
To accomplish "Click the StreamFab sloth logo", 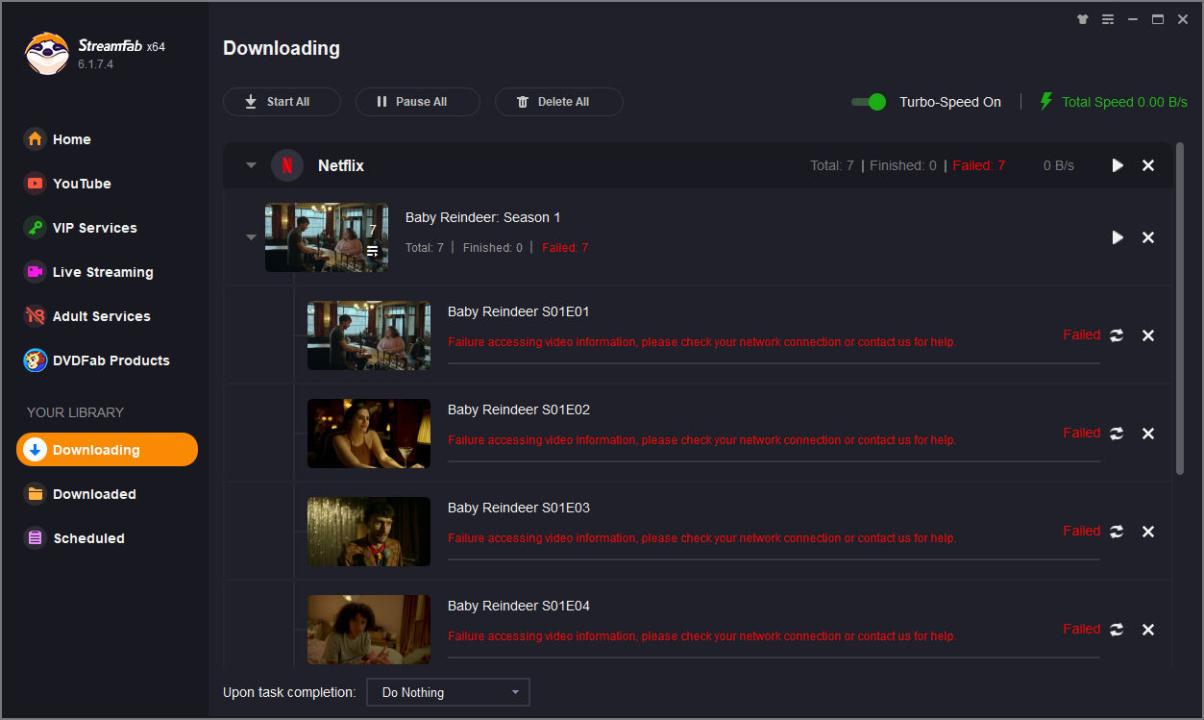I will [x=46, y=54].
